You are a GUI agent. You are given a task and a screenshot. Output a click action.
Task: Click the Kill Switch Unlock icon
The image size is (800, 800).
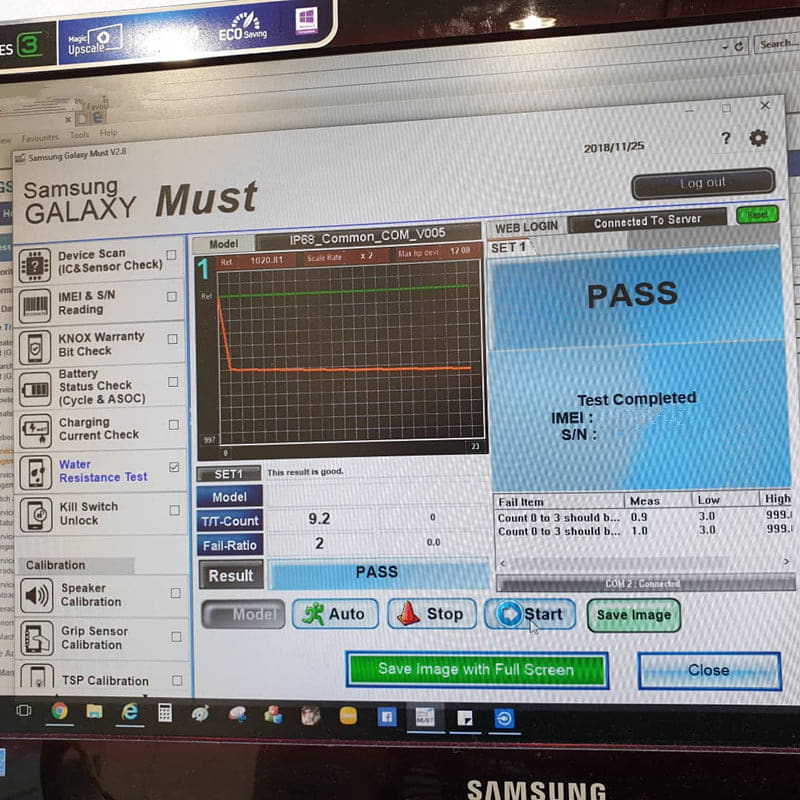(36, 515)
